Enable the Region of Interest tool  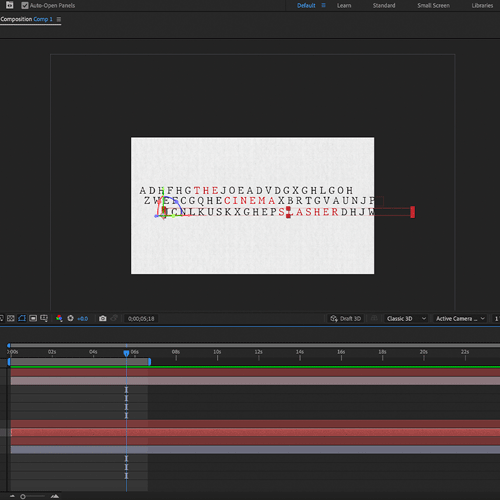pyautogui.click(x=33, y=318)
